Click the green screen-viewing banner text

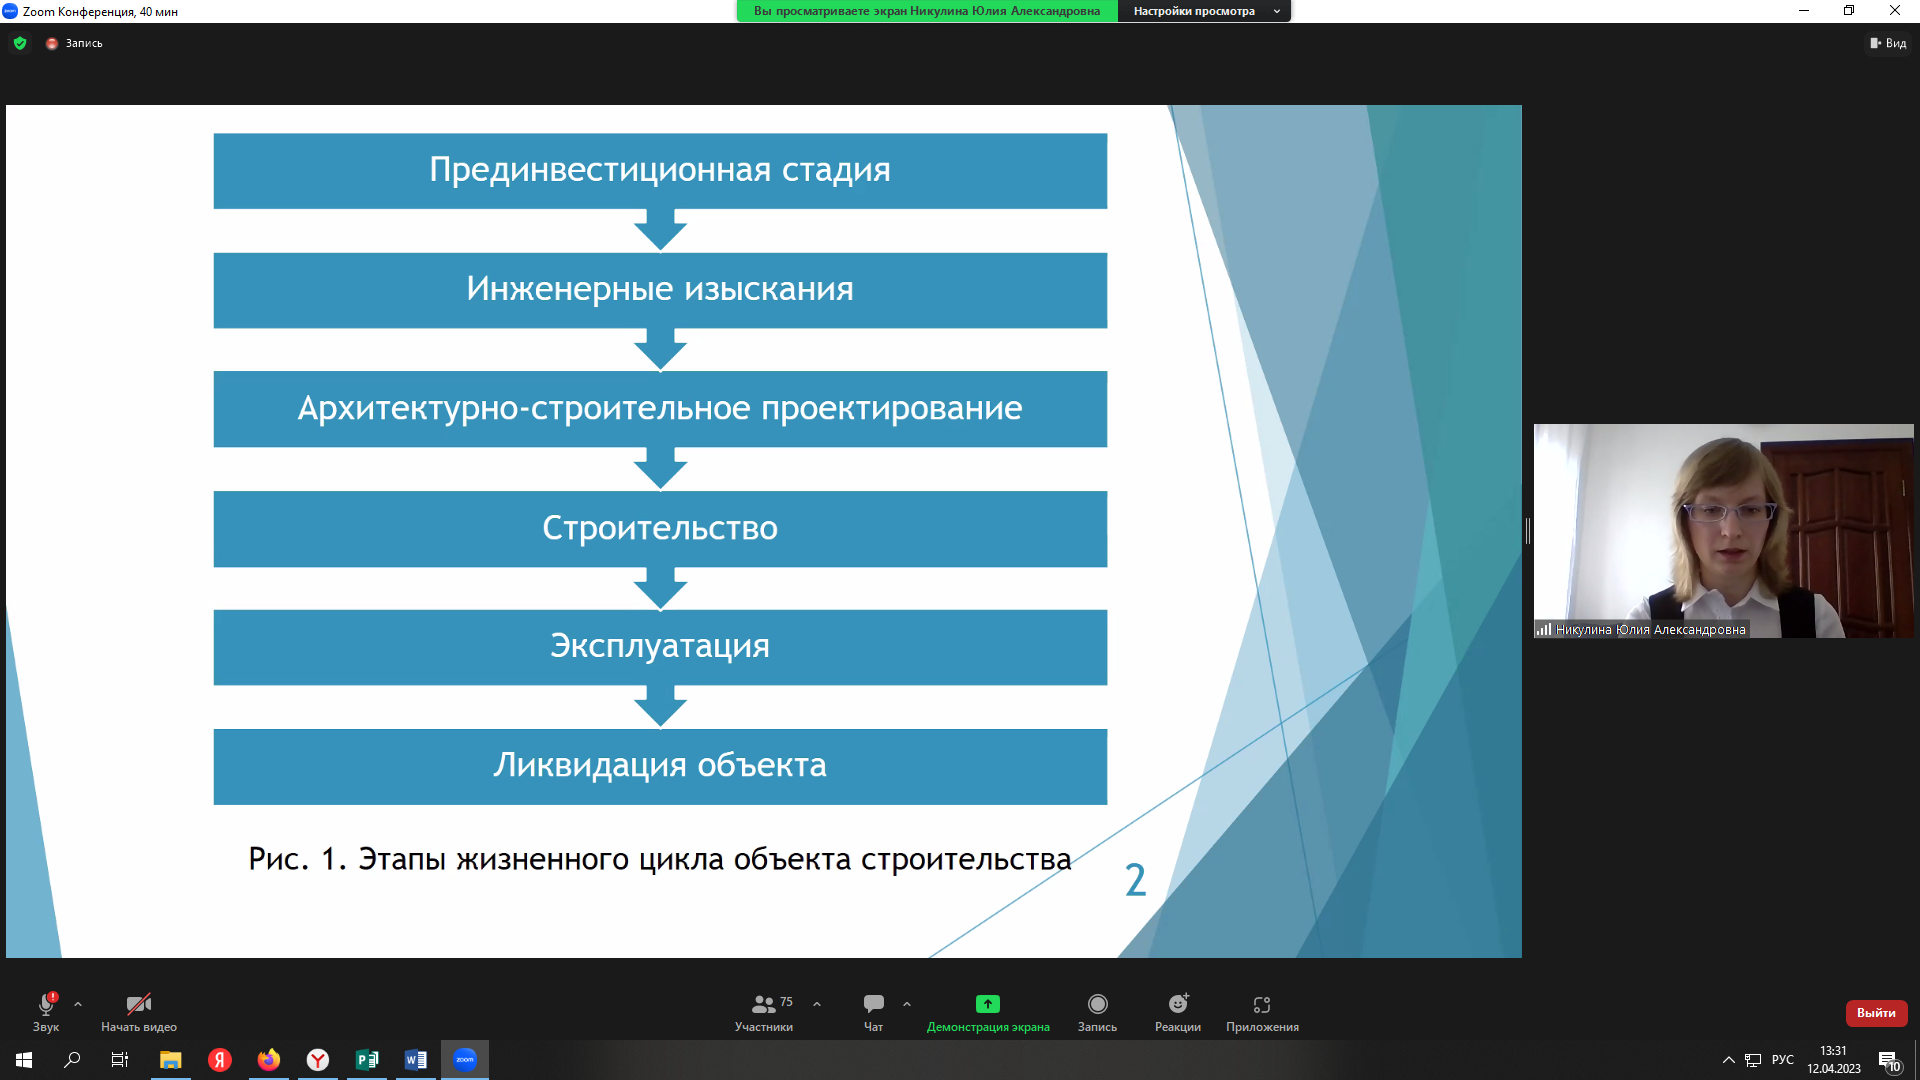click(927, 11)
